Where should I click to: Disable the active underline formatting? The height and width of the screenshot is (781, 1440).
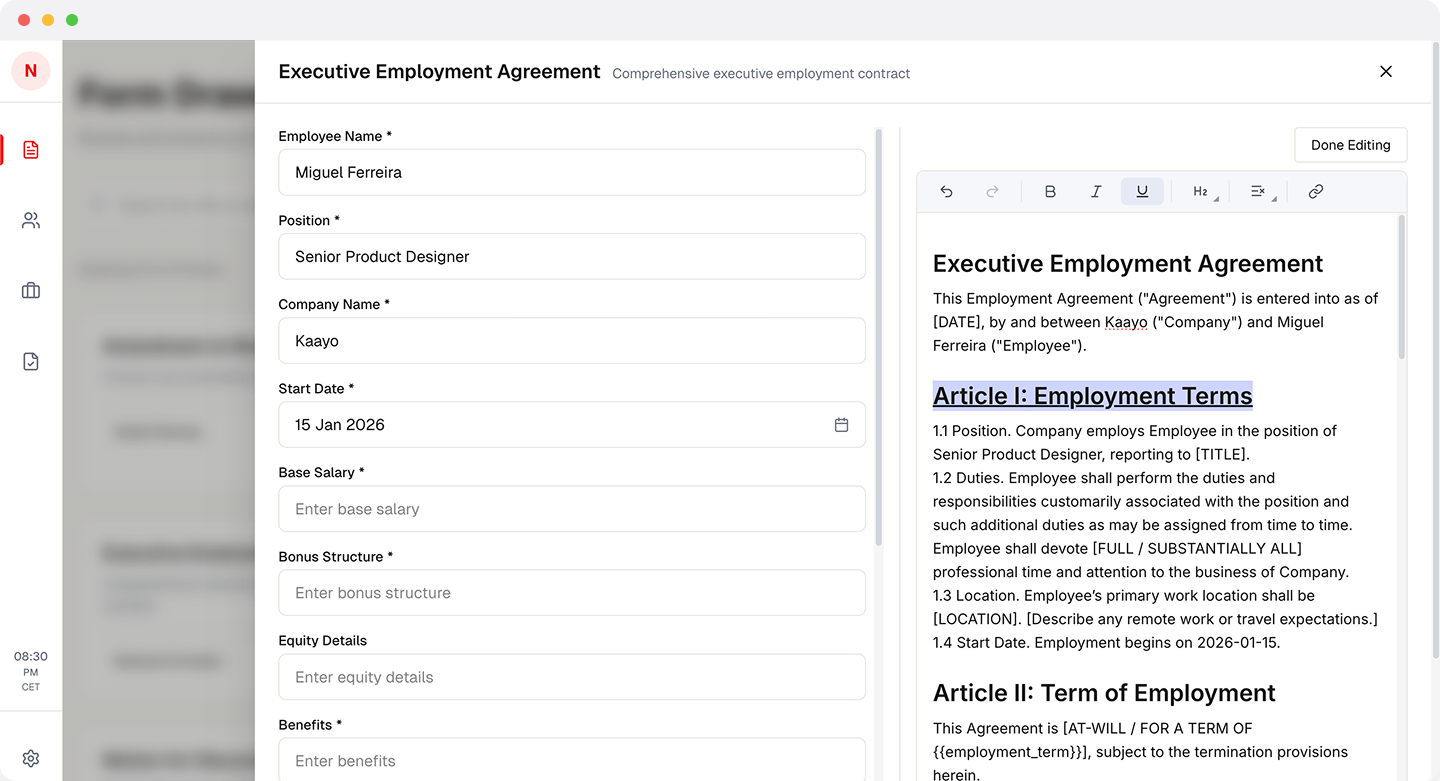coord(1142,191)
